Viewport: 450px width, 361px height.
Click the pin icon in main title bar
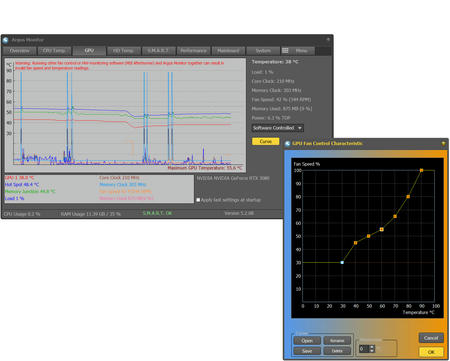pos(328,39)
